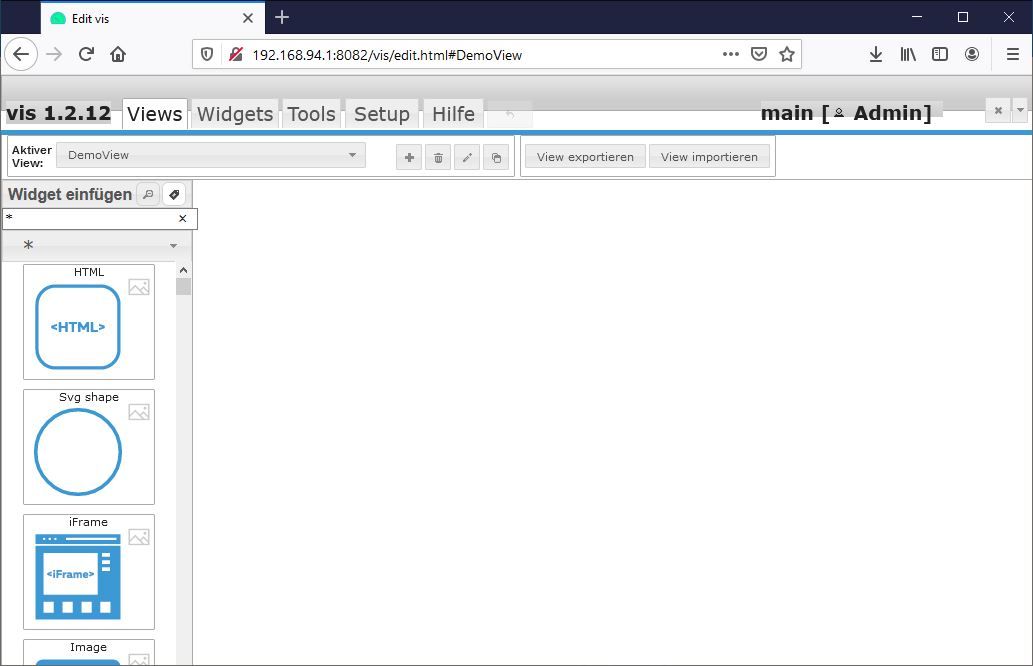Click View exportieren button
The width and height of the screenshot is (1033, 666).
(585, 157)
